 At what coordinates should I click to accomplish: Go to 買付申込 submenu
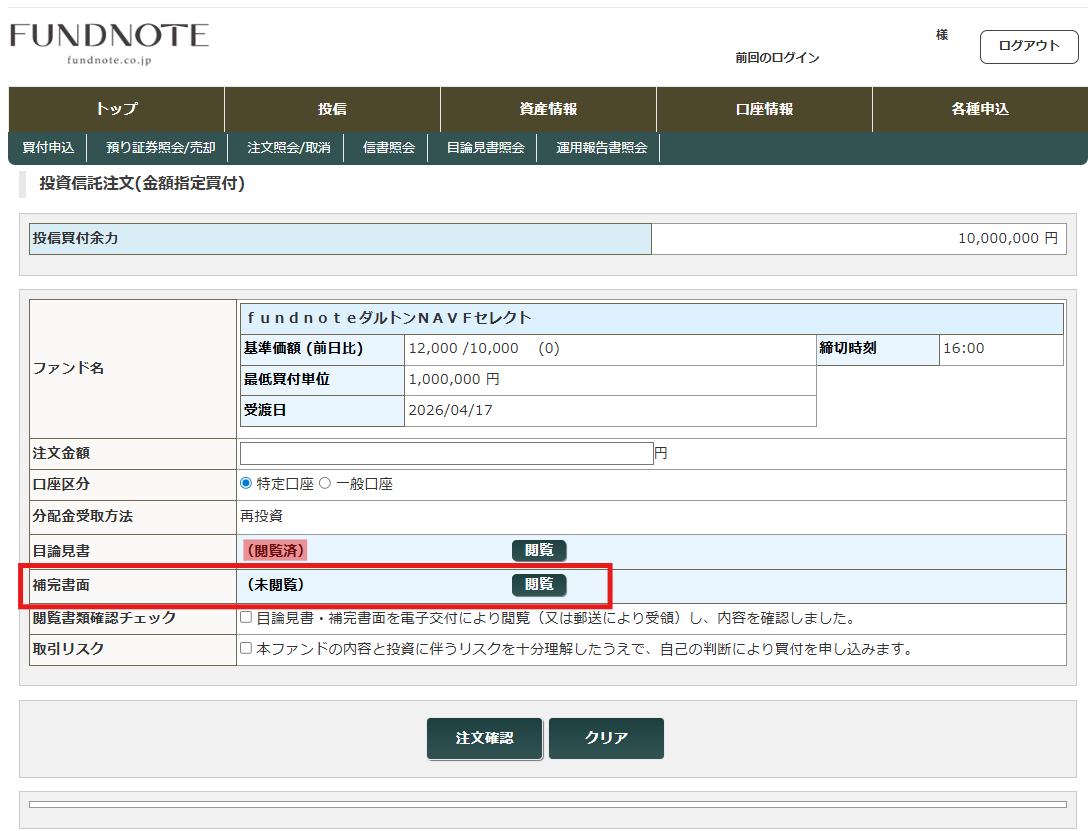(x=48, y=148)
